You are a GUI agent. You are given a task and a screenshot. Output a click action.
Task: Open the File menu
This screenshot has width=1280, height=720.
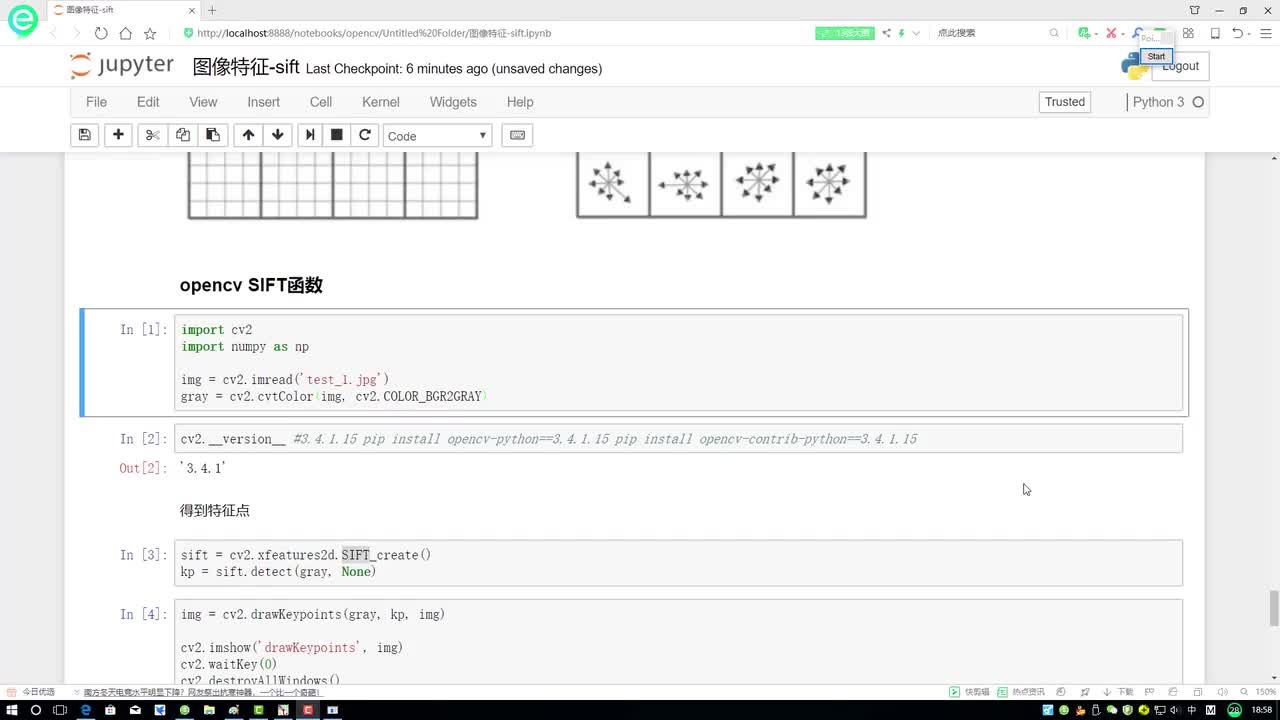point(96,102)
